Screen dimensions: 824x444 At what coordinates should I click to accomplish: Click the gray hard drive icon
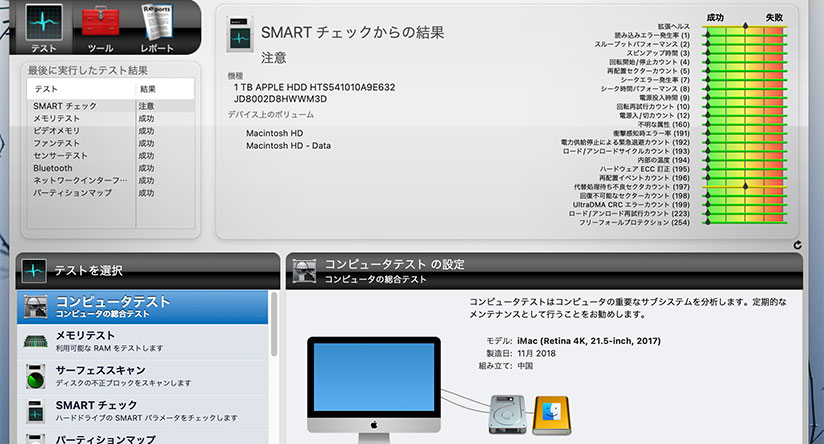tap(508, 415)
